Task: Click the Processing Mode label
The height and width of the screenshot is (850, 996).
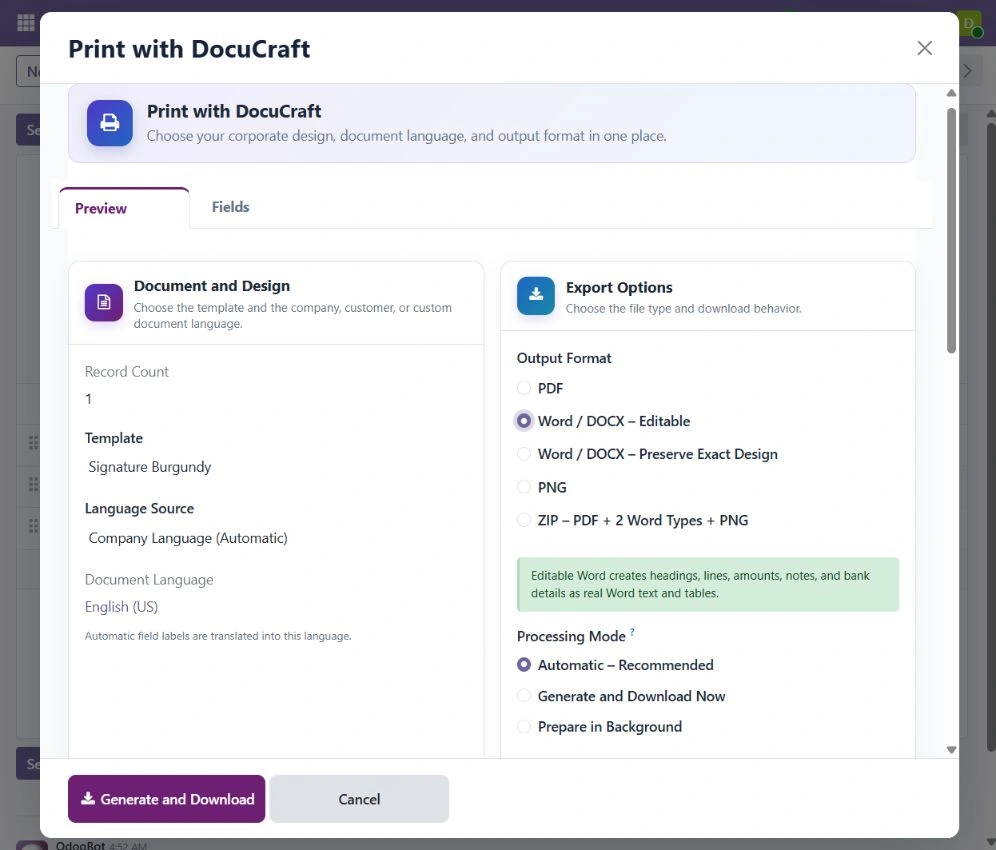Action: pos(571,637)
